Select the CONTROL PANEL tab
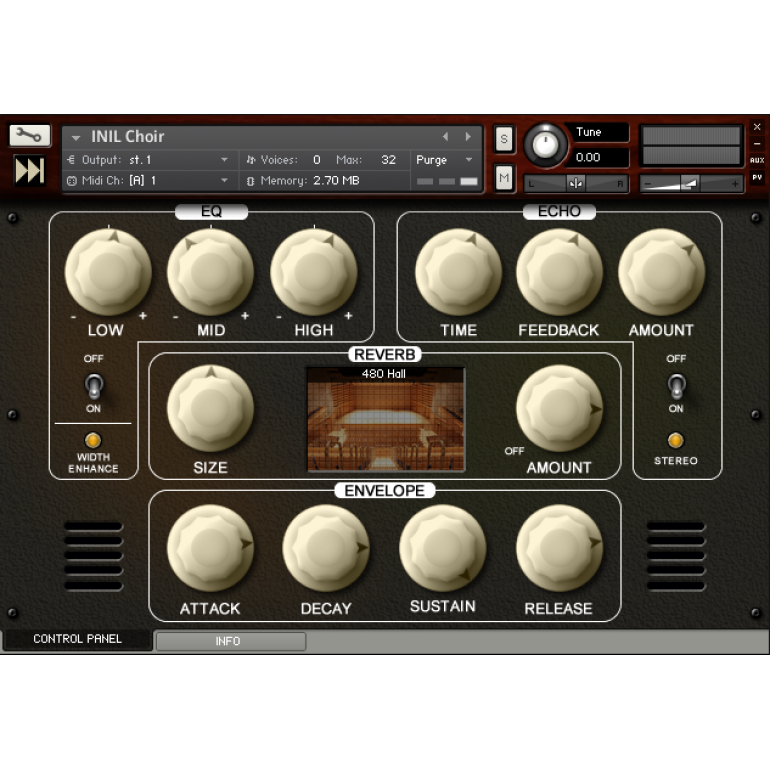Image resolution: width=770 pixels, height=770 pixels. click(77, 640)
